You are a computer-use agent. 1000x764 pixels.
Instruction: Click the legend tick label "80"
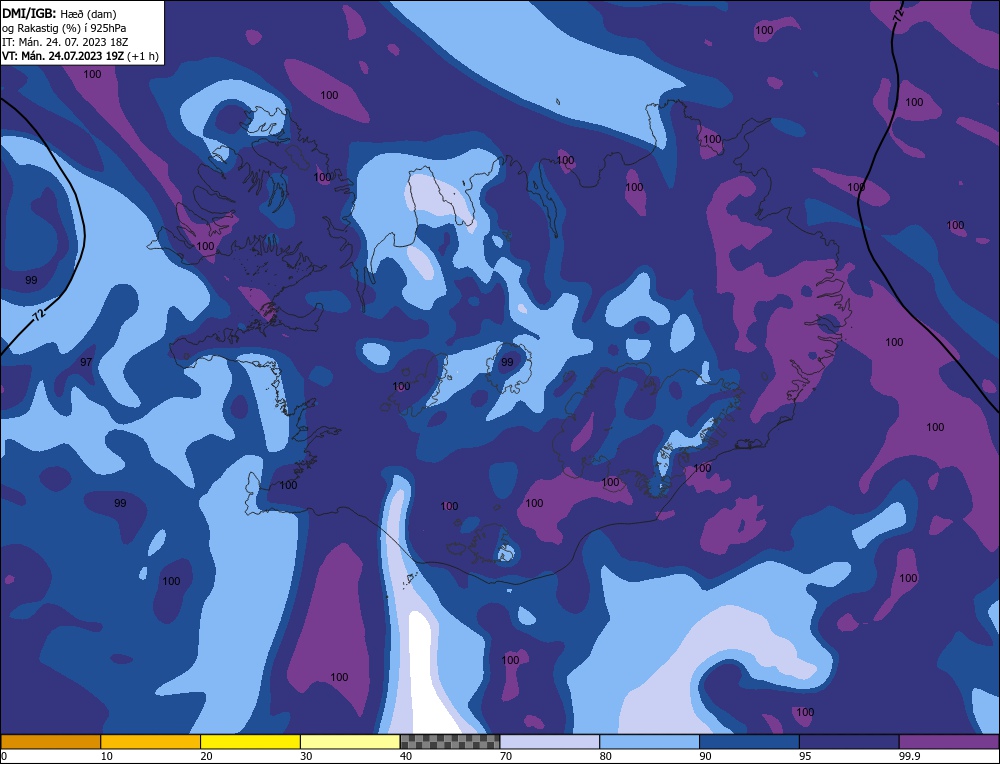pyautogui.click(x=606, y=756)
